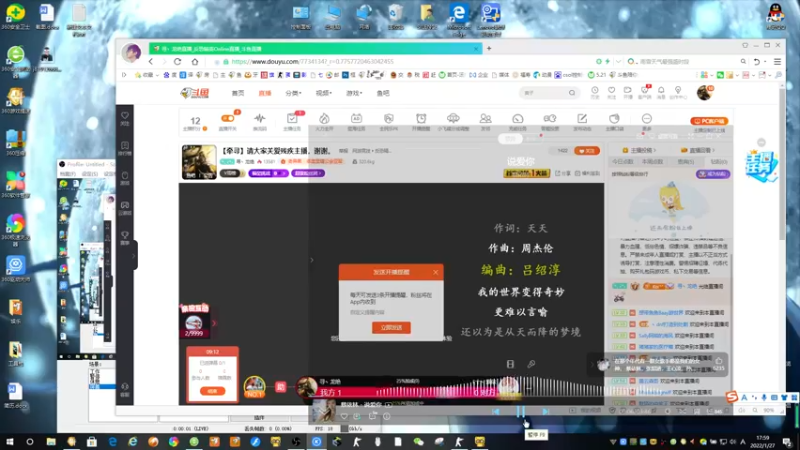
Task: Open the circled dash 更多 more icon
Action: click(646, 118)
